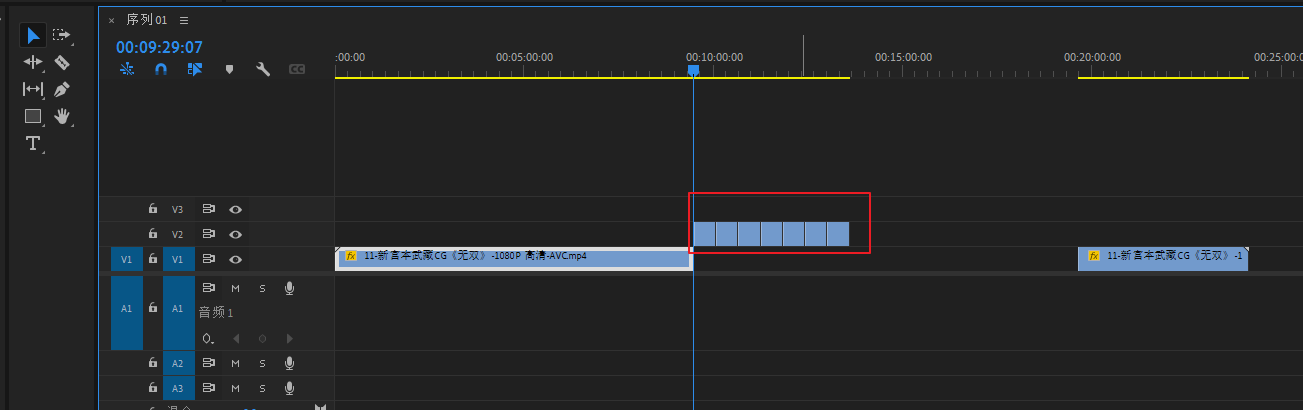Viewport: 1303px width, 410px height.
Task: Choose the Ripple Edit tool
Action: [33, 62]
